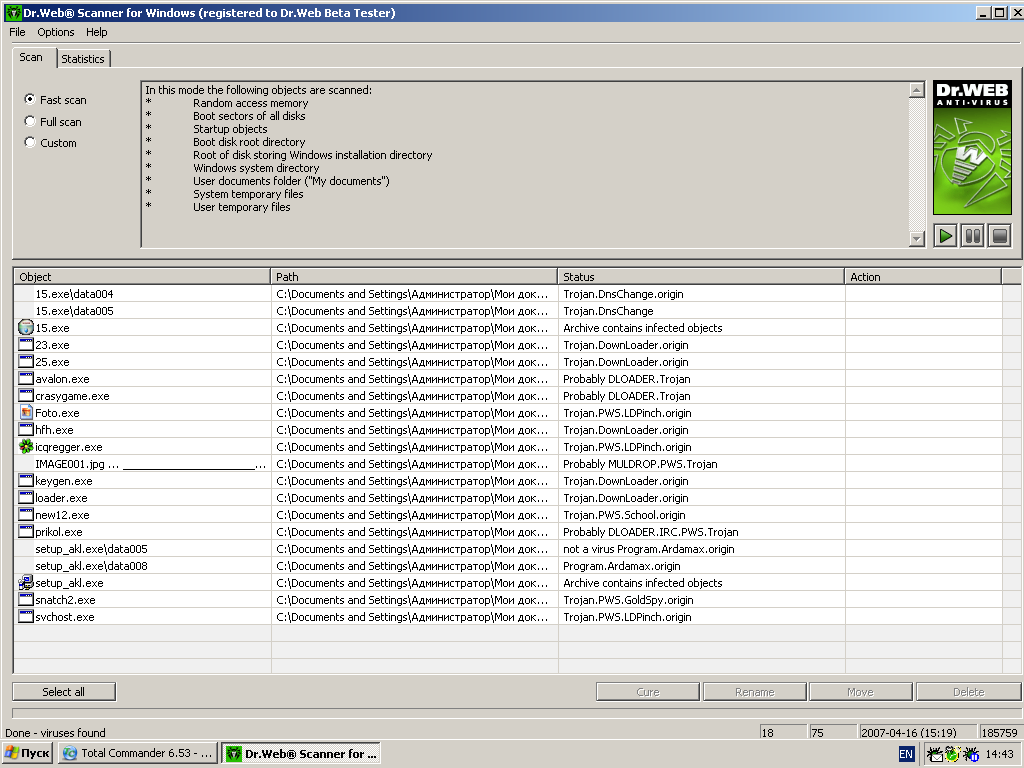Click the Dr.Web Scanner taskbar button
The height and width of the screenshot is (768, 1024).
point(301,754)
